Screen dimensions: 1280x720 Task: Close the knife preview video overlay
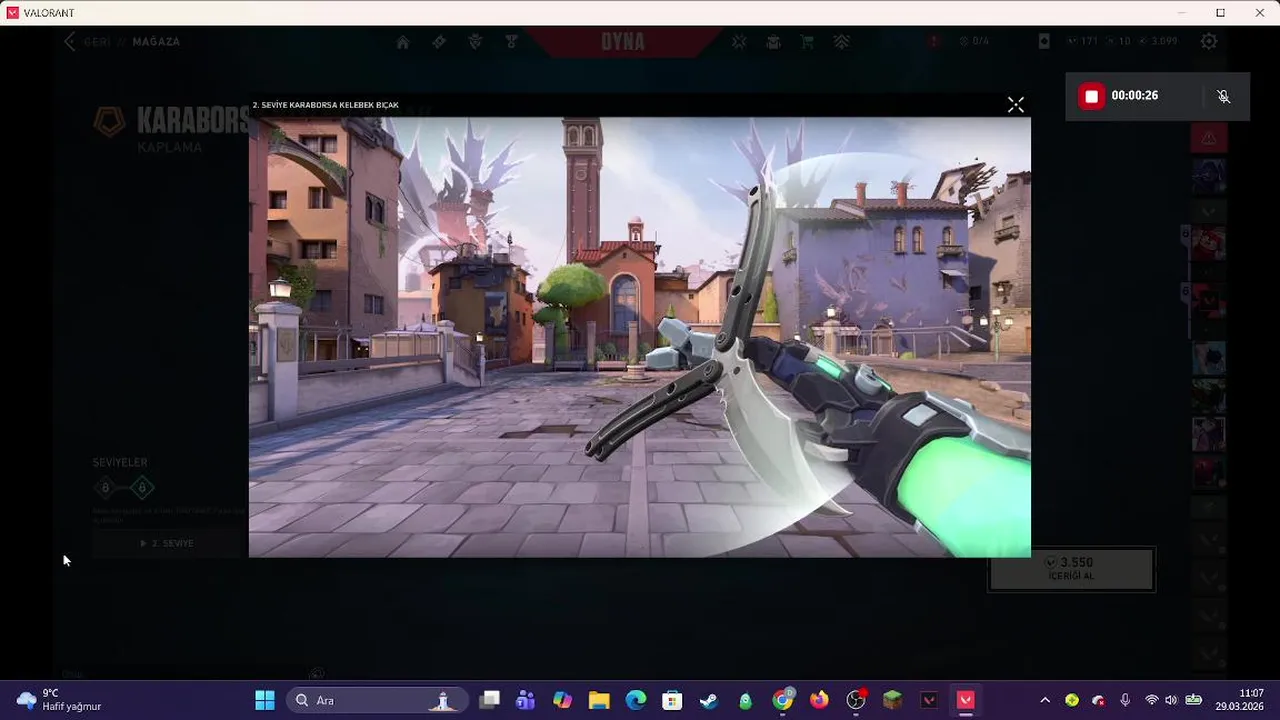coord(1015,104)
